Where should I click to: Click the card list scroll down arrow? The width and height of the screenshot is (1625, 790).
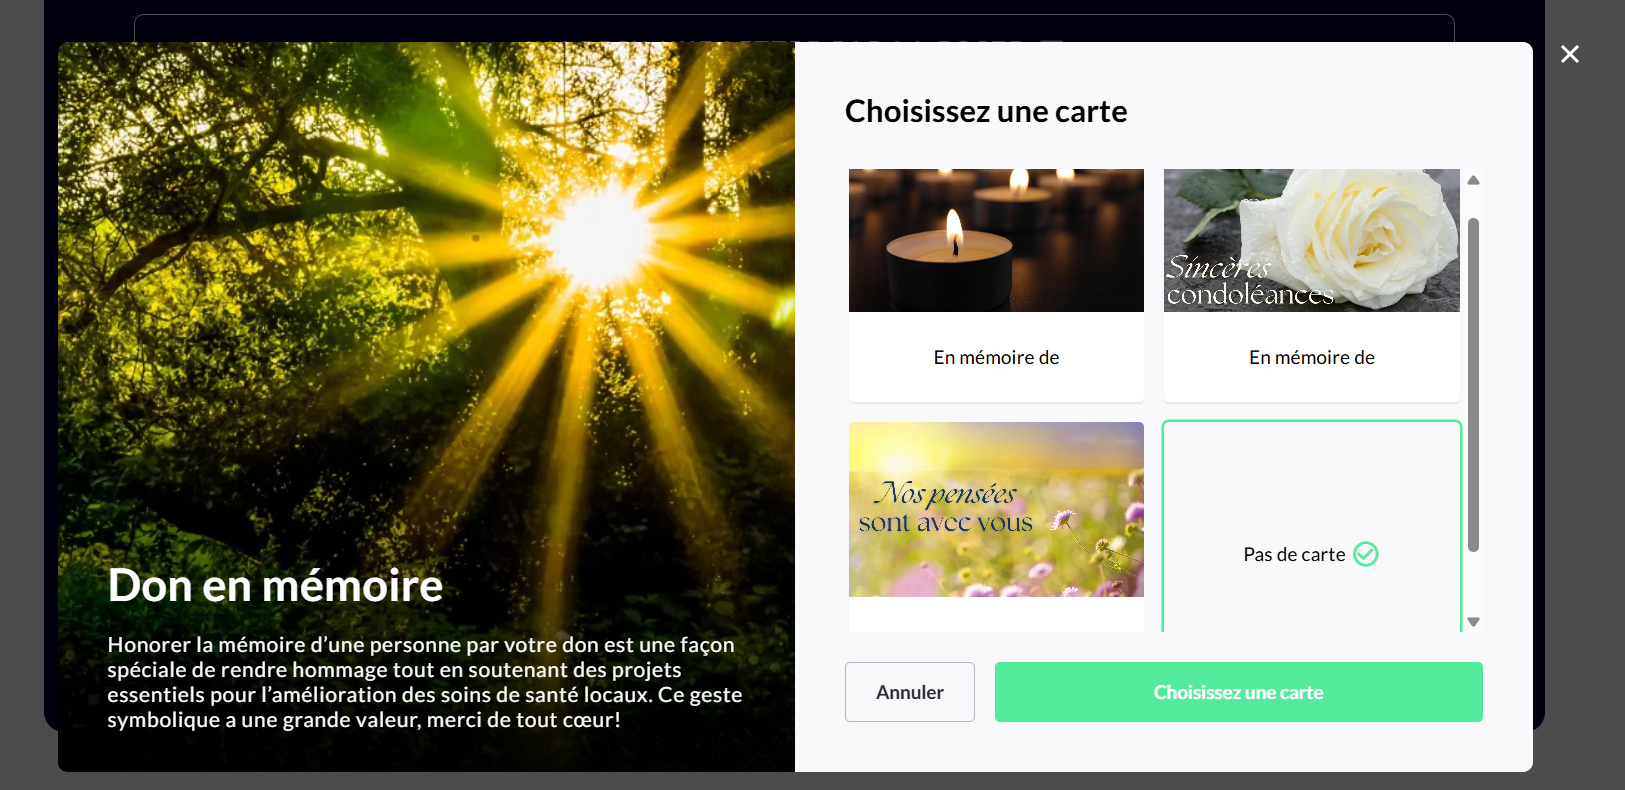click(x=1473, y=622)
